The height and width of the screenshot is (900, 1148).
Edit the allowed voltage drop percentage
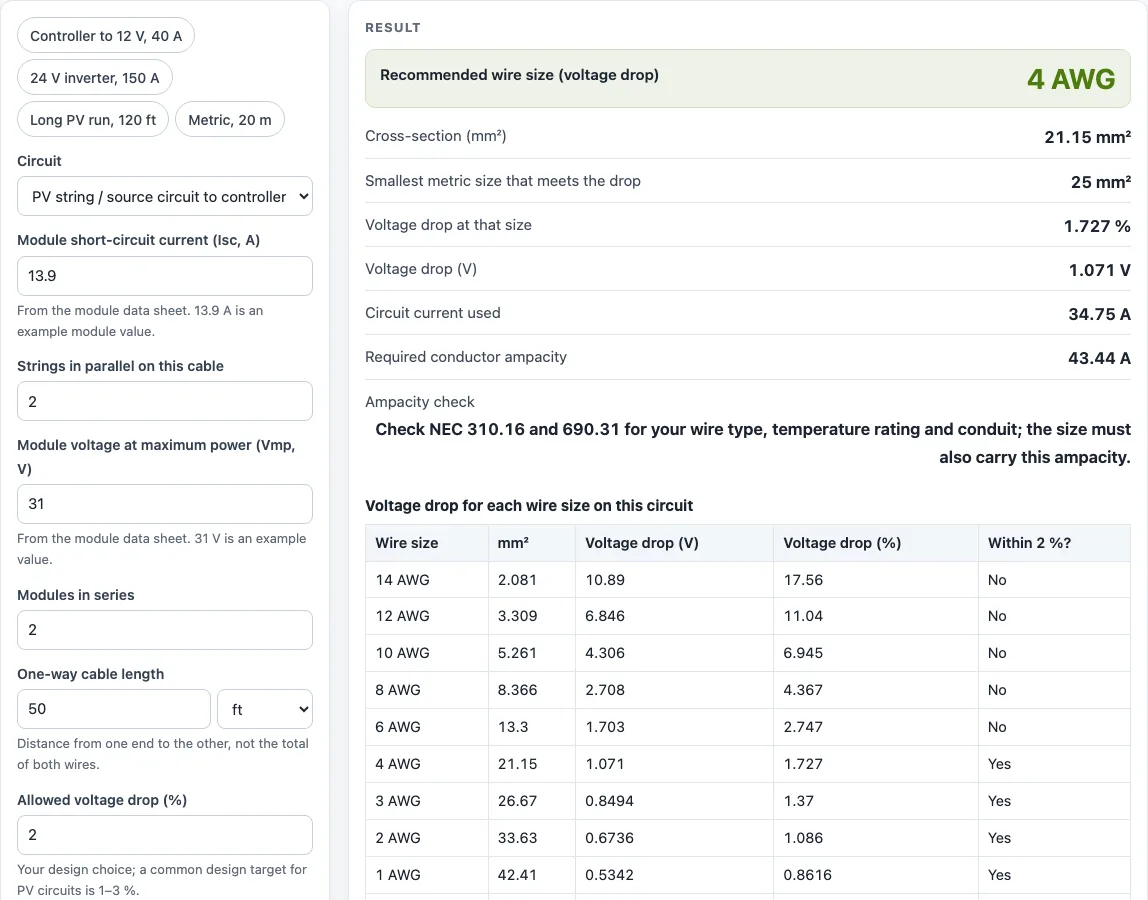[x=165, y=835]
